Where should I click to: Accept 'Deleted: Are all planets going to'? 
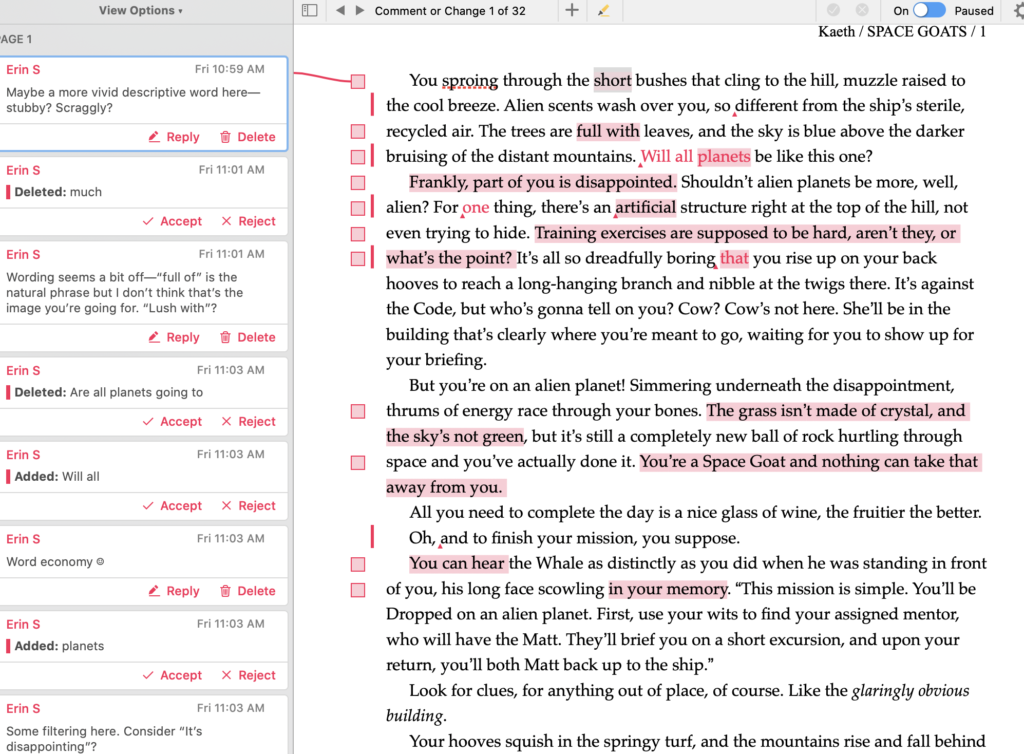coord(172,422)
